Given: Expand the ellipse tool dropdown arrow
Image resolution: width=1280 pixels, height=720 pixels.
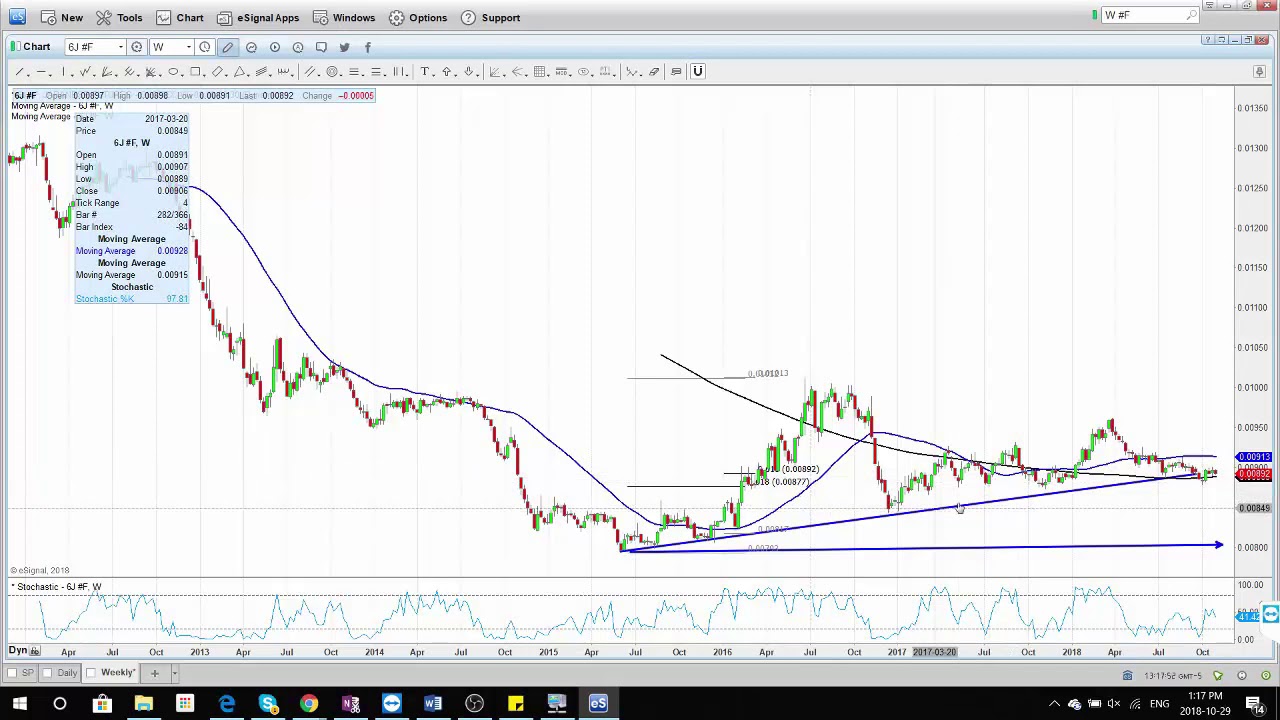Looking at the screenshot, I should point(183,74).
